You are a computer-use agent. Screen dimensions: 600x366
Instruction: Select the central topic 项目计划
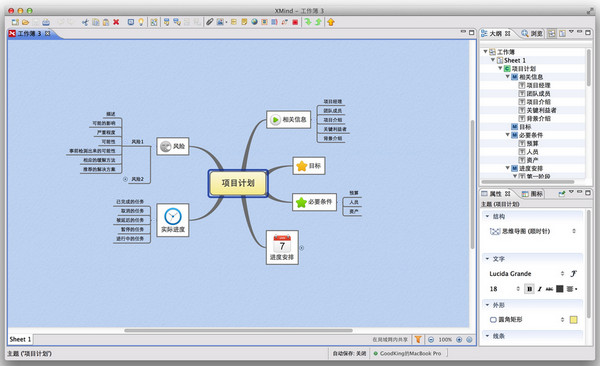238,183
